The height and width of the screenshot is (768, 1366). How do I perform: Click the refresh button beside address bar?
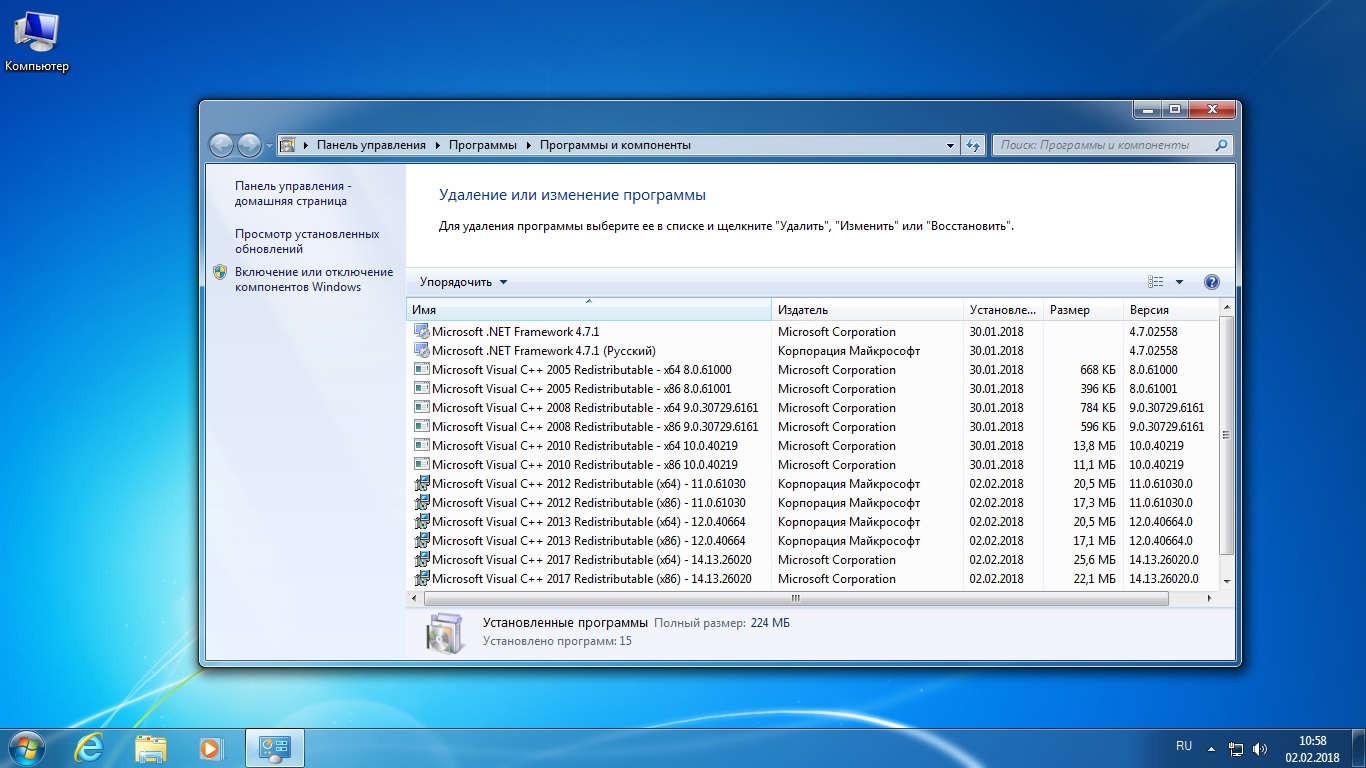(x=973, y=145)
